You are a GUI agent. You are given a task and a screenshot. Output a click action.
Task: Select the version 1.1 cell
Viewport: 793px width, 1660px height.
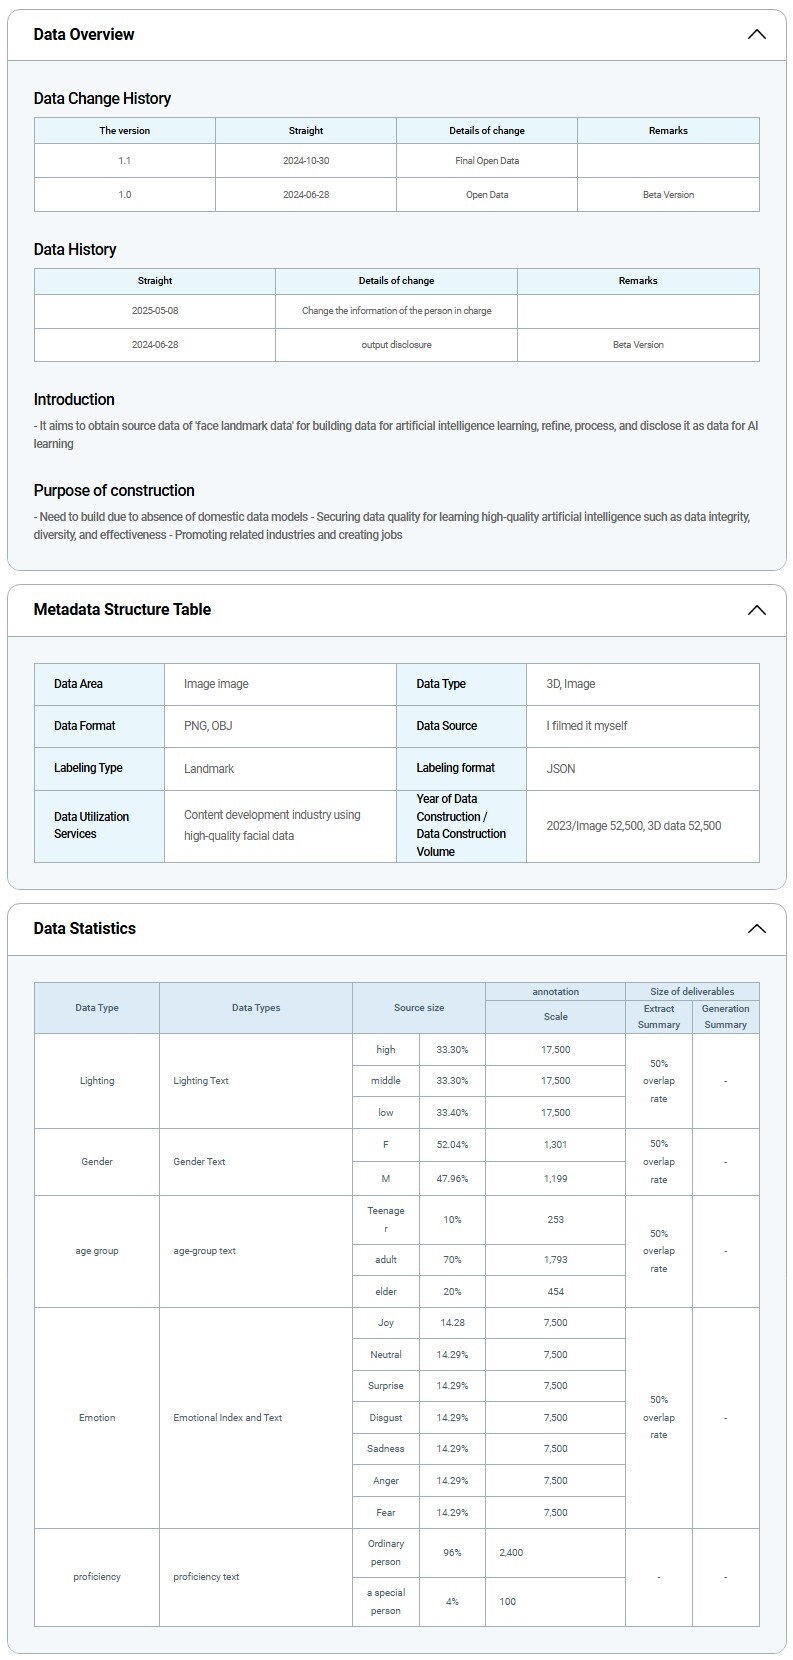[124, 161]
